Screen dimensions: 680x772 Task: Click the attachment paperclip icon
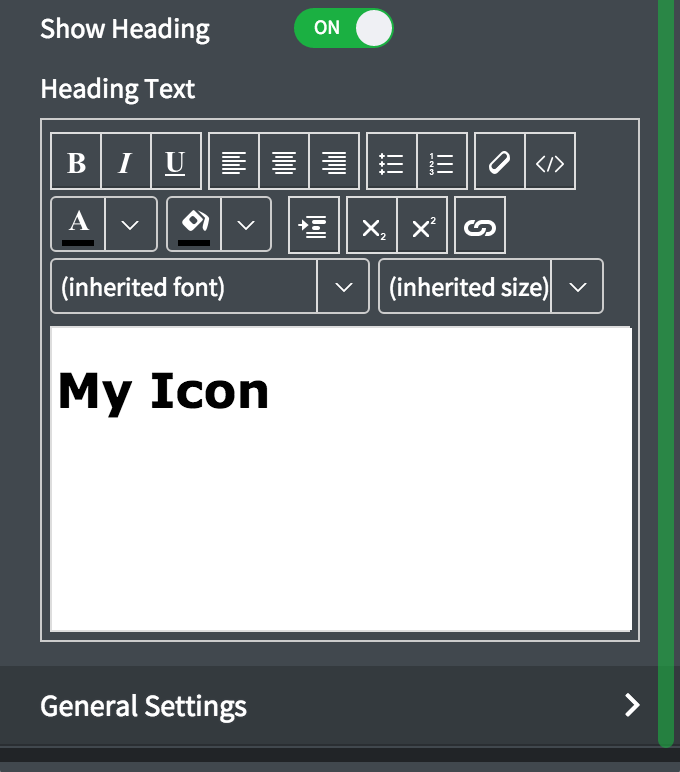500,162
